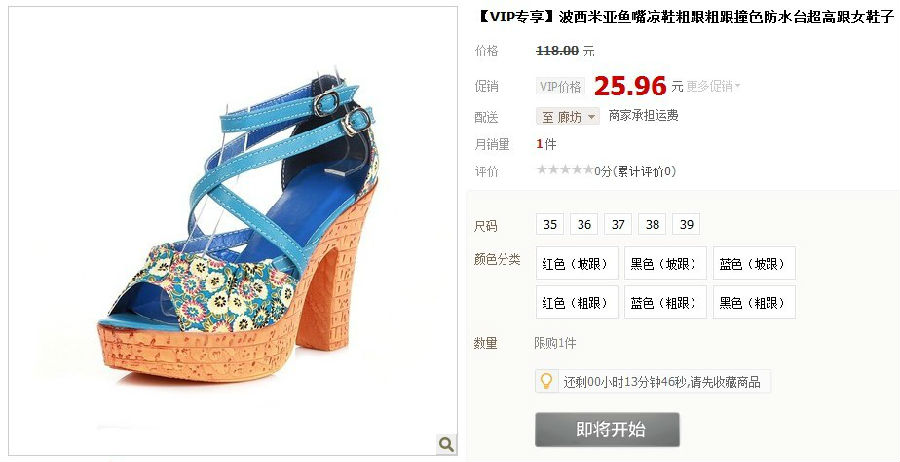Click the magnifier zoom icon on product image
Screen dimensions: 900x462
[446, 444]
